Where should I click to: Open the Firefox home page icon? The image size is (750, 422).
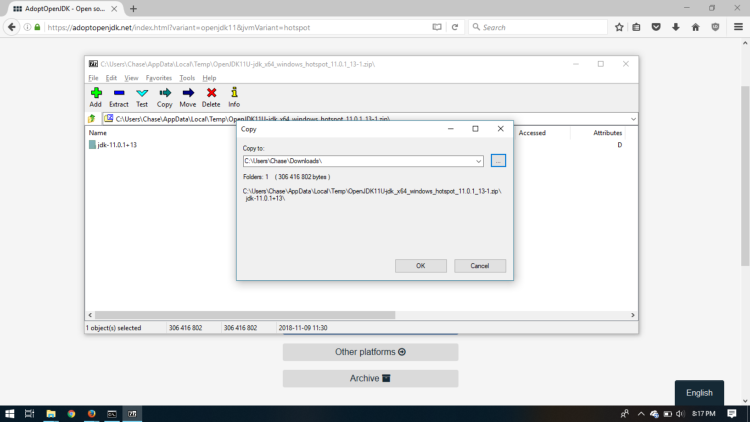point(696,27)
